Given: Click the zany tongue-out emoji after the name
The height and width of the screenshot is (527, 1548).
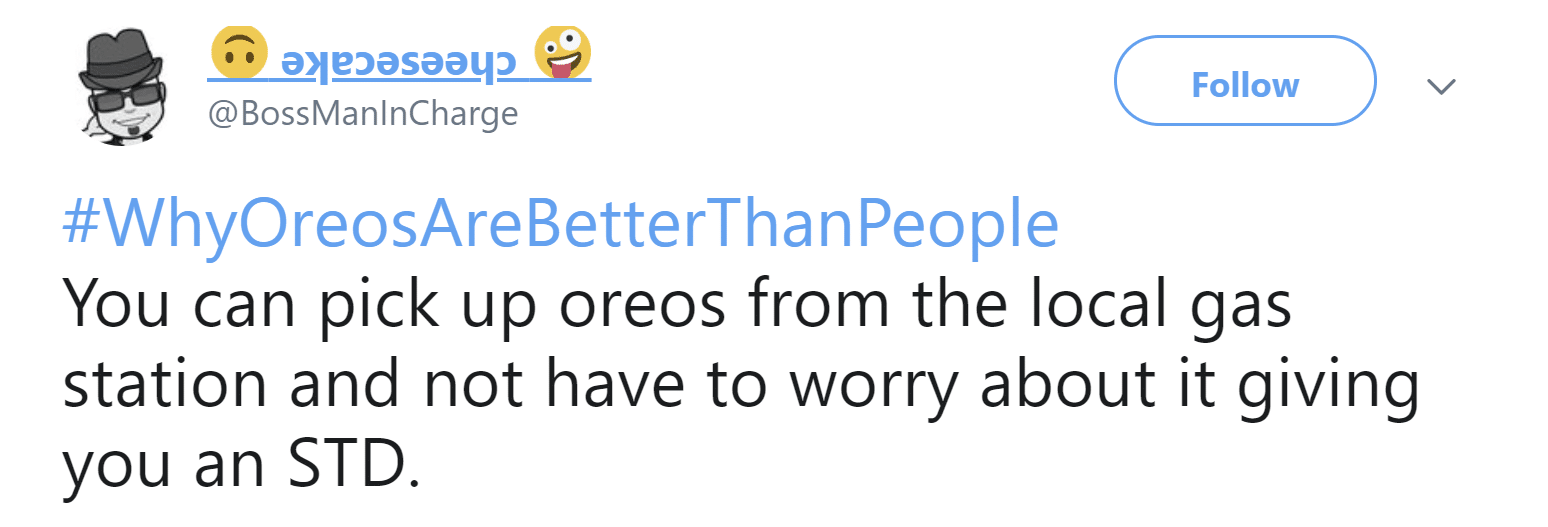Looking at the screenshot, I should (x=562, y=53).
